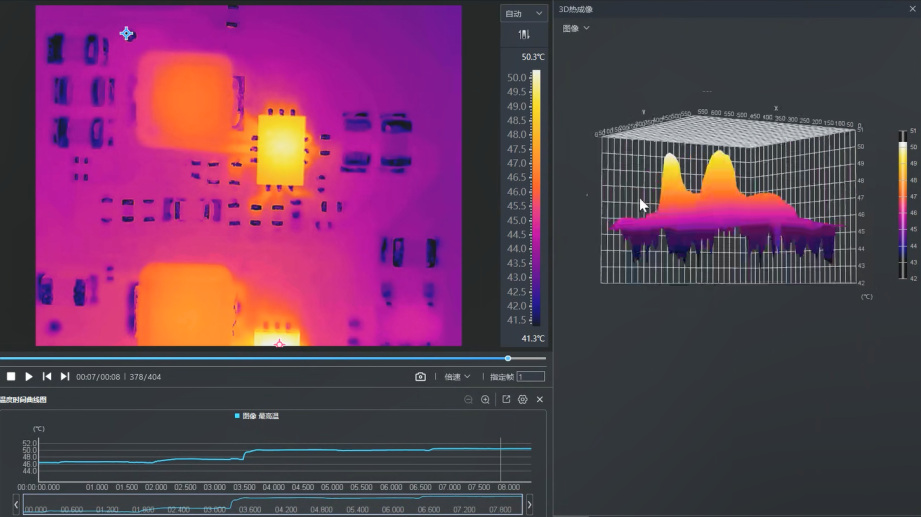Play the thermal video
The height and width of the screenshot is (517, 921).
click(29, 377)
